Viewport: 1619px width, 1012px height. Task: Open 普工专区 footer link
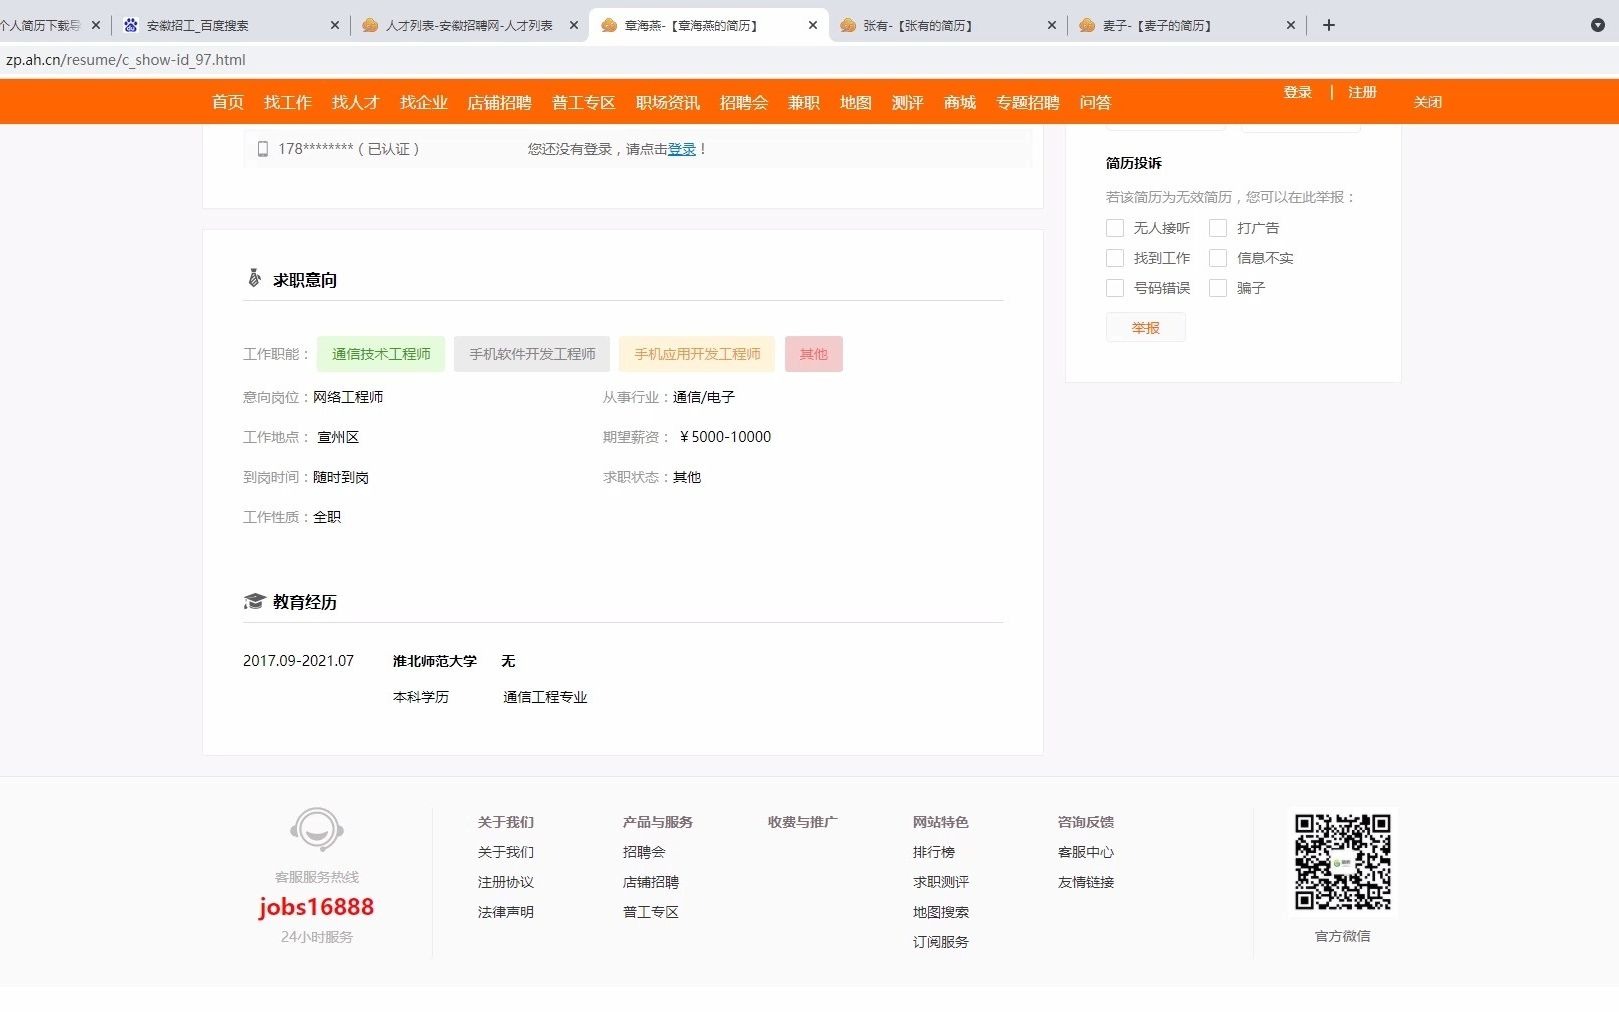pyautogui.click(x=651, y=912)
